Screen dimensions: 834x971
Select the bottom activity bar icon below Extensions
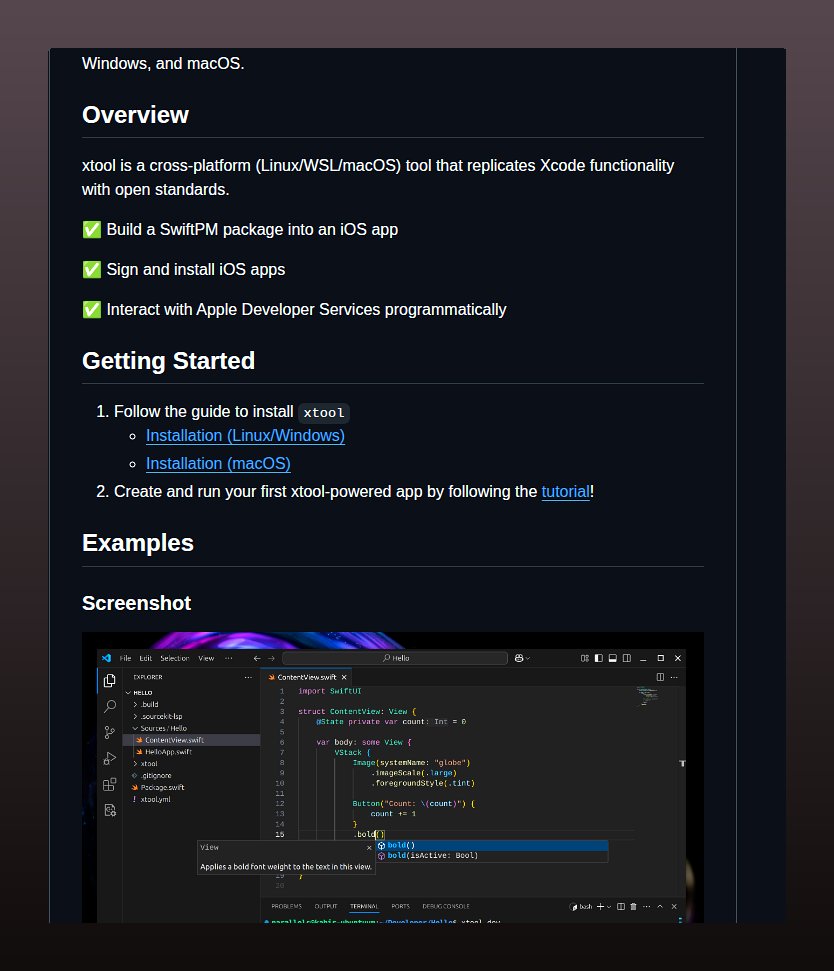click(x=110, y=810)
